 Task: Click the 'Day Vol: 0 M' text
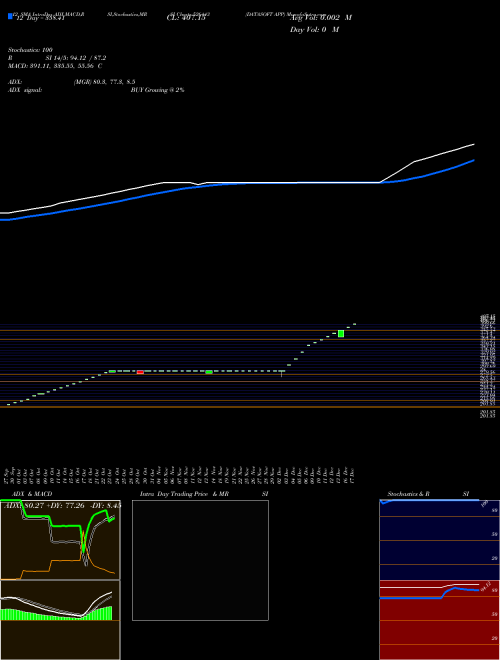point(314,30)
